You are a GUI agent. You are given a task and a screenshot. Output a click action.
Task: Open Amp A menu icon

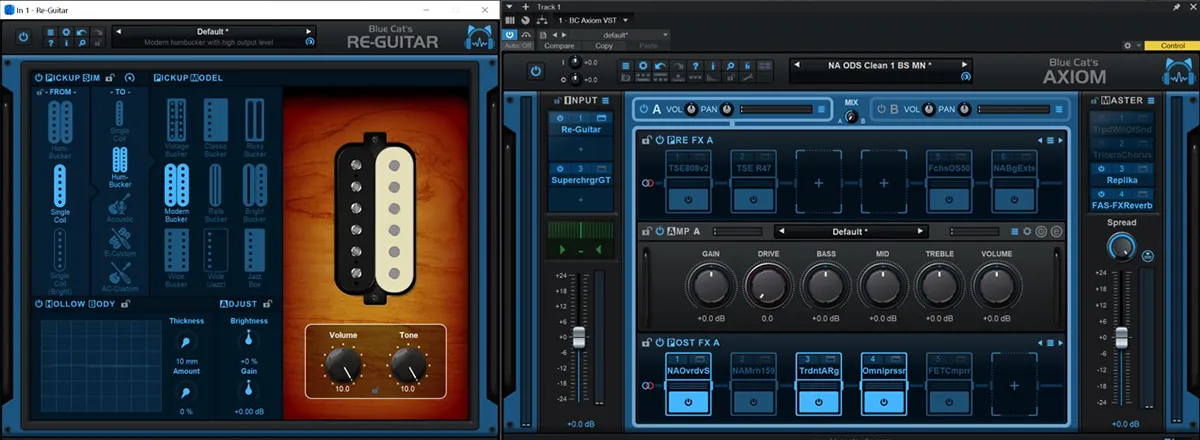click(x=1013, y=231)
